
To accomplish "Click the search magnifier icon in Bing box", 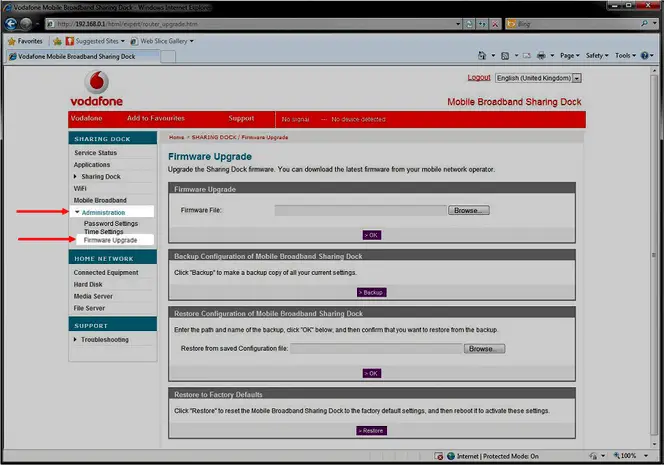I will coord(644,24).
